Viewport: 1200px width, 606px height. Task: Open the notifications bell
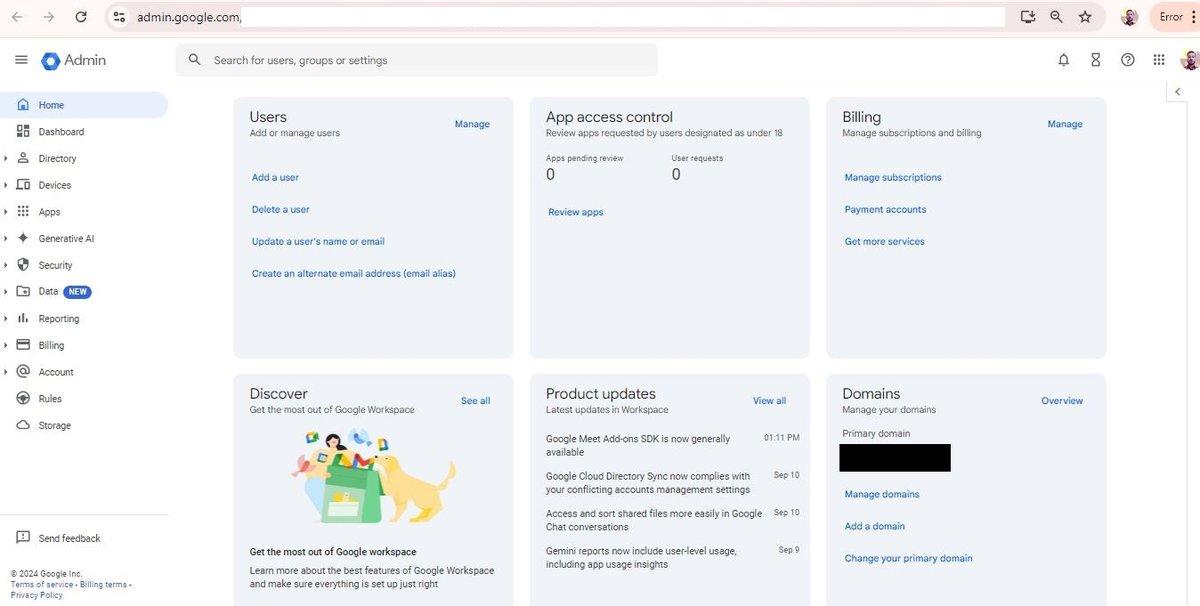tap(1064, 60)
